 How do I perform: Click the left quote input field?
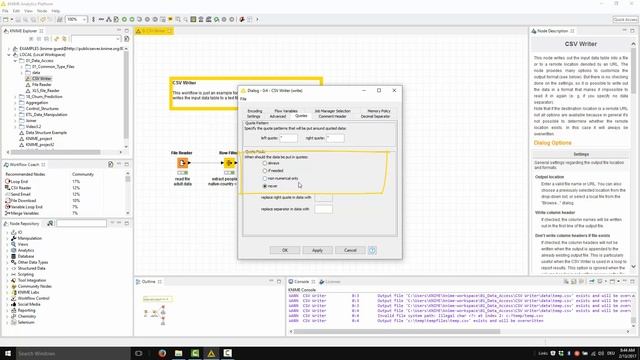click(289, 138)
